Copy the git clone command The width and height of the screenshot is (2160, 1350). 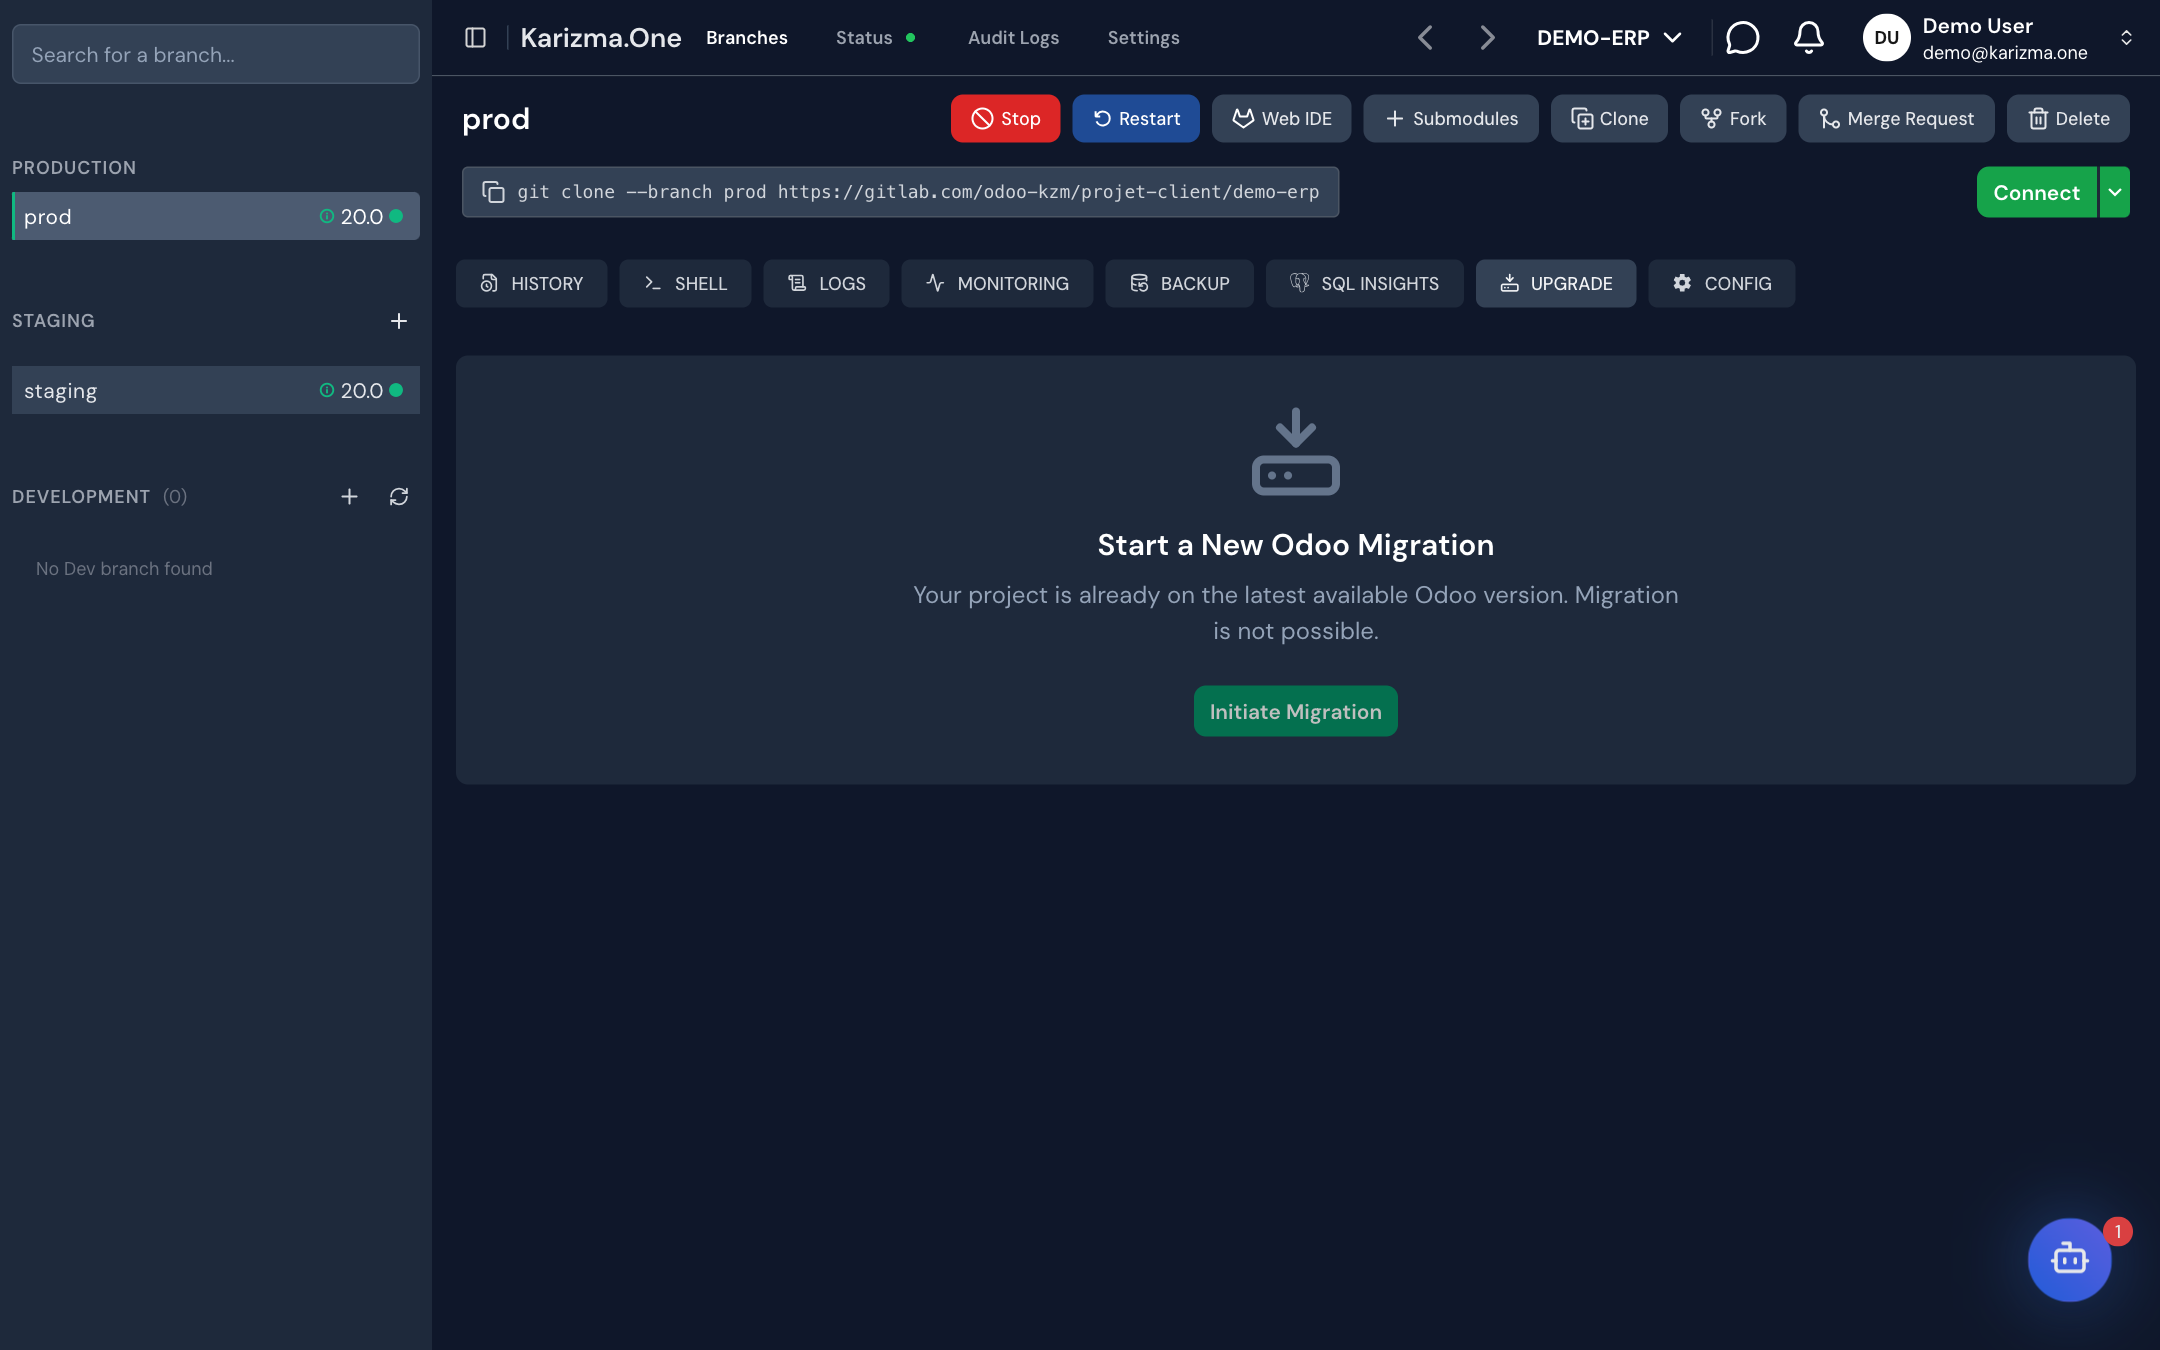tap(493, 192)
